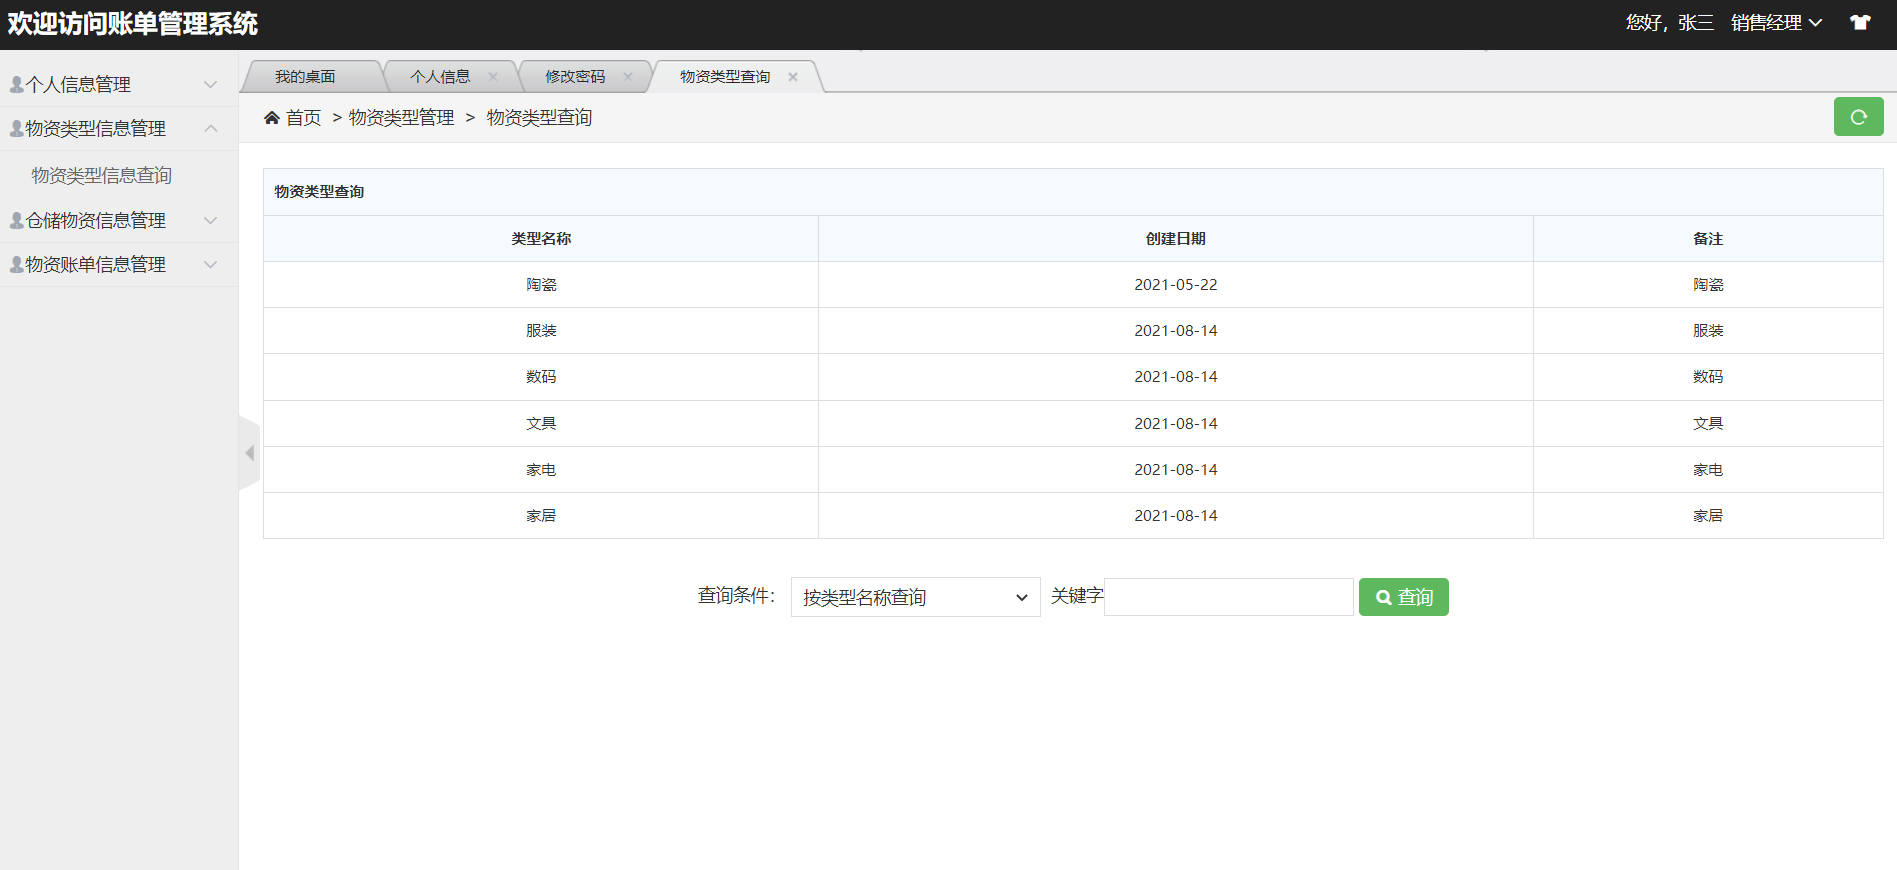Click 陶瓷 in 类型名称 column
1897x870 pixels.
541,285
